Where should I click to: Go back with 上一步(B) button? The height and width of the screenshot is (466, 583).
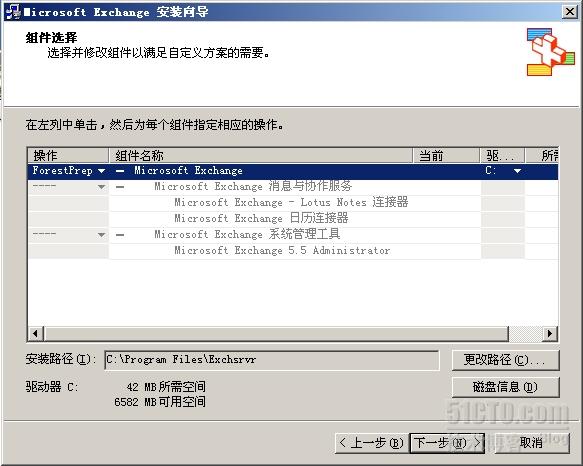371,443
